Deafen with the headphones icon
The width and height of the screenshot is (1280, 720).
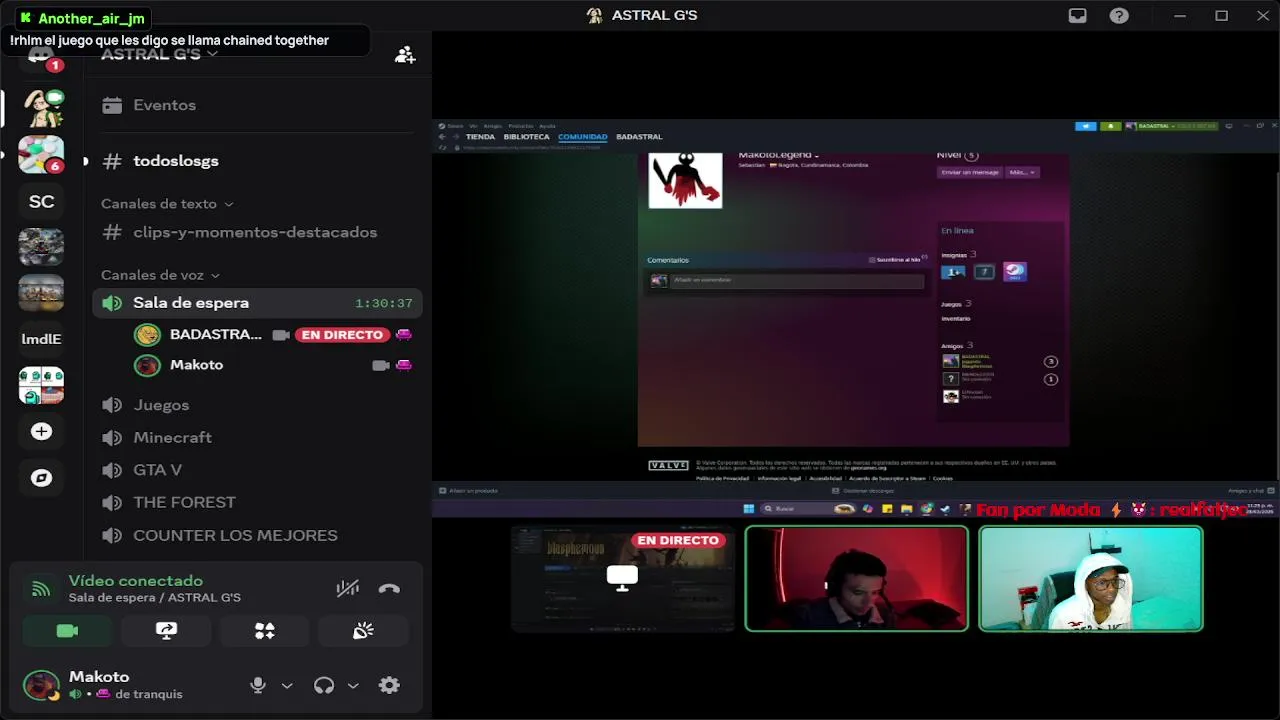(x=323, y=685)
